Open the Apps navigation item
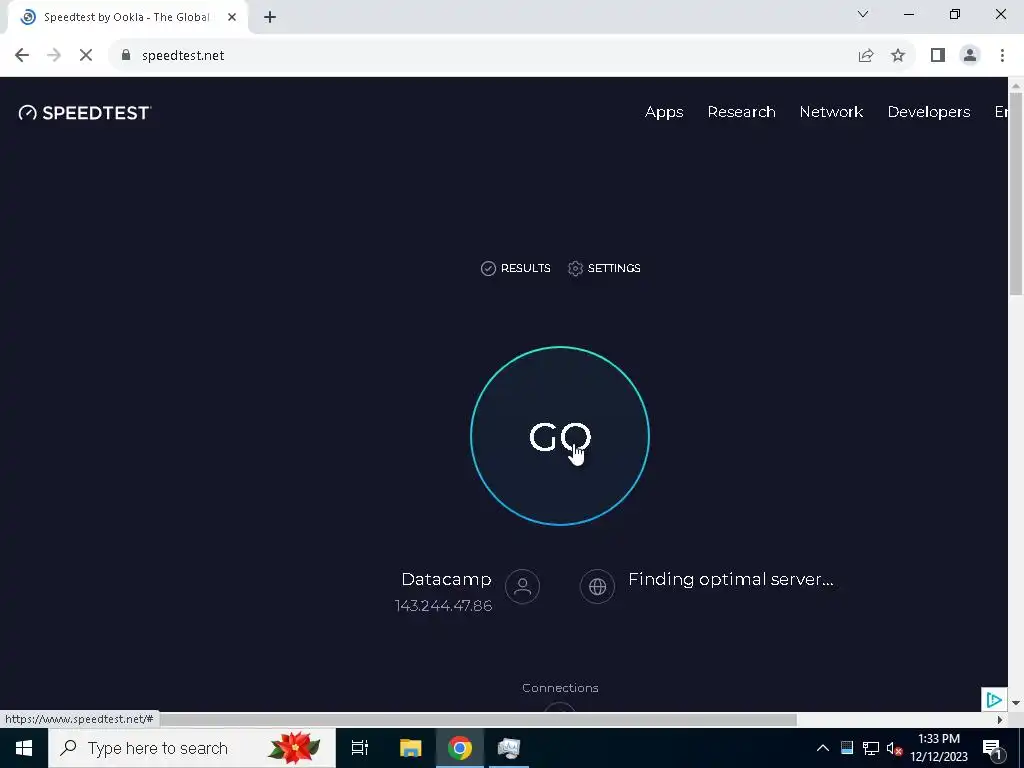Image resolution: width=1024 pixels, height=768 pixels. coord(664,112)
